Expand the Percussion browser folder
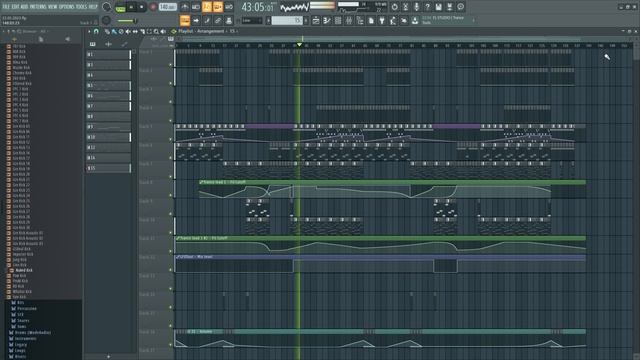Viewport: 640px width, 360px height. (27, 309)
